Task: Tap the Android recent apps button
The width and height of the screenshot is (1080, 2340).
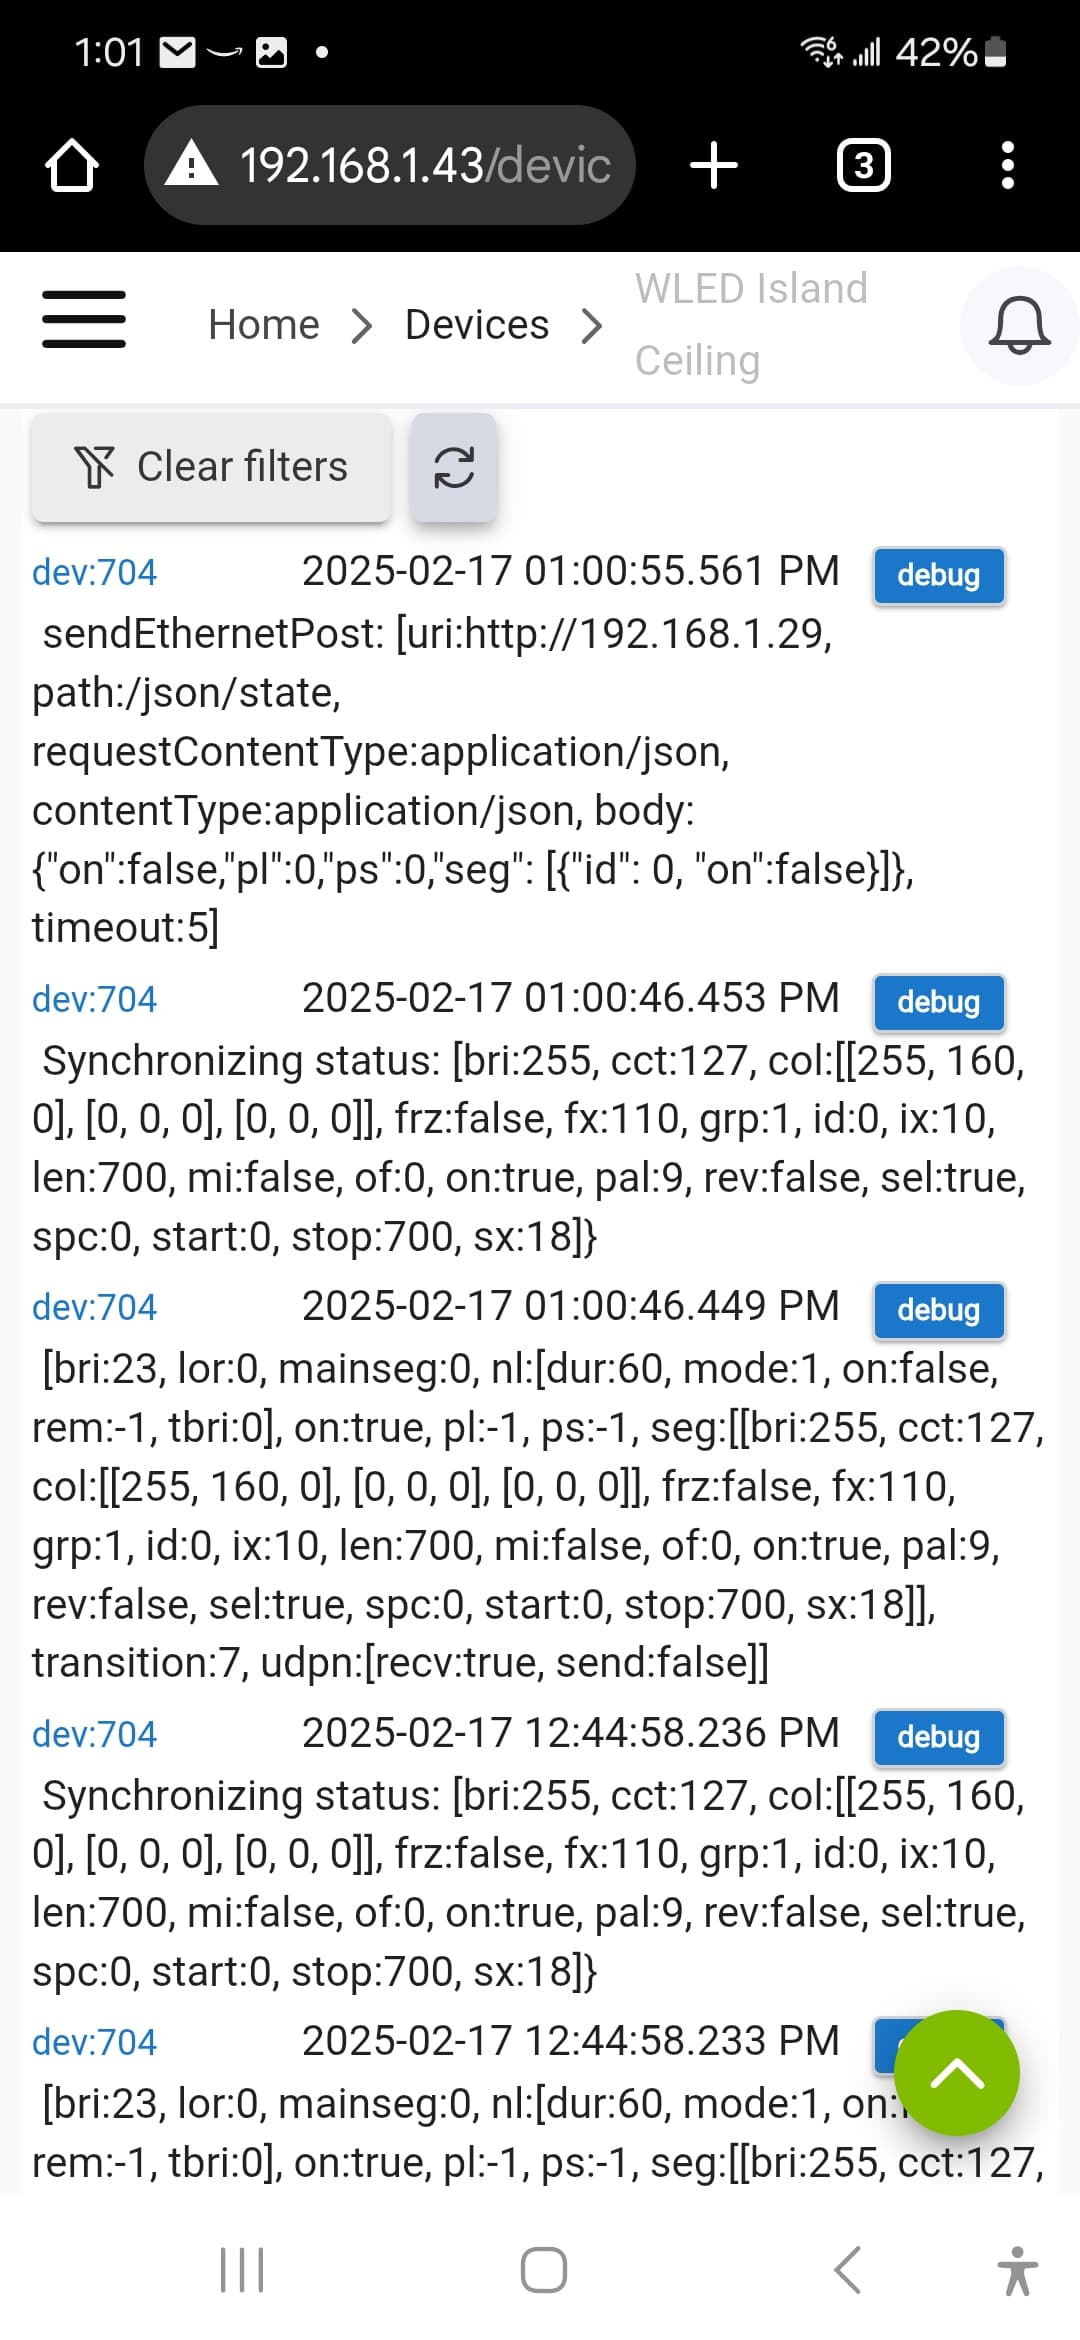Action: click(242, 2269)
